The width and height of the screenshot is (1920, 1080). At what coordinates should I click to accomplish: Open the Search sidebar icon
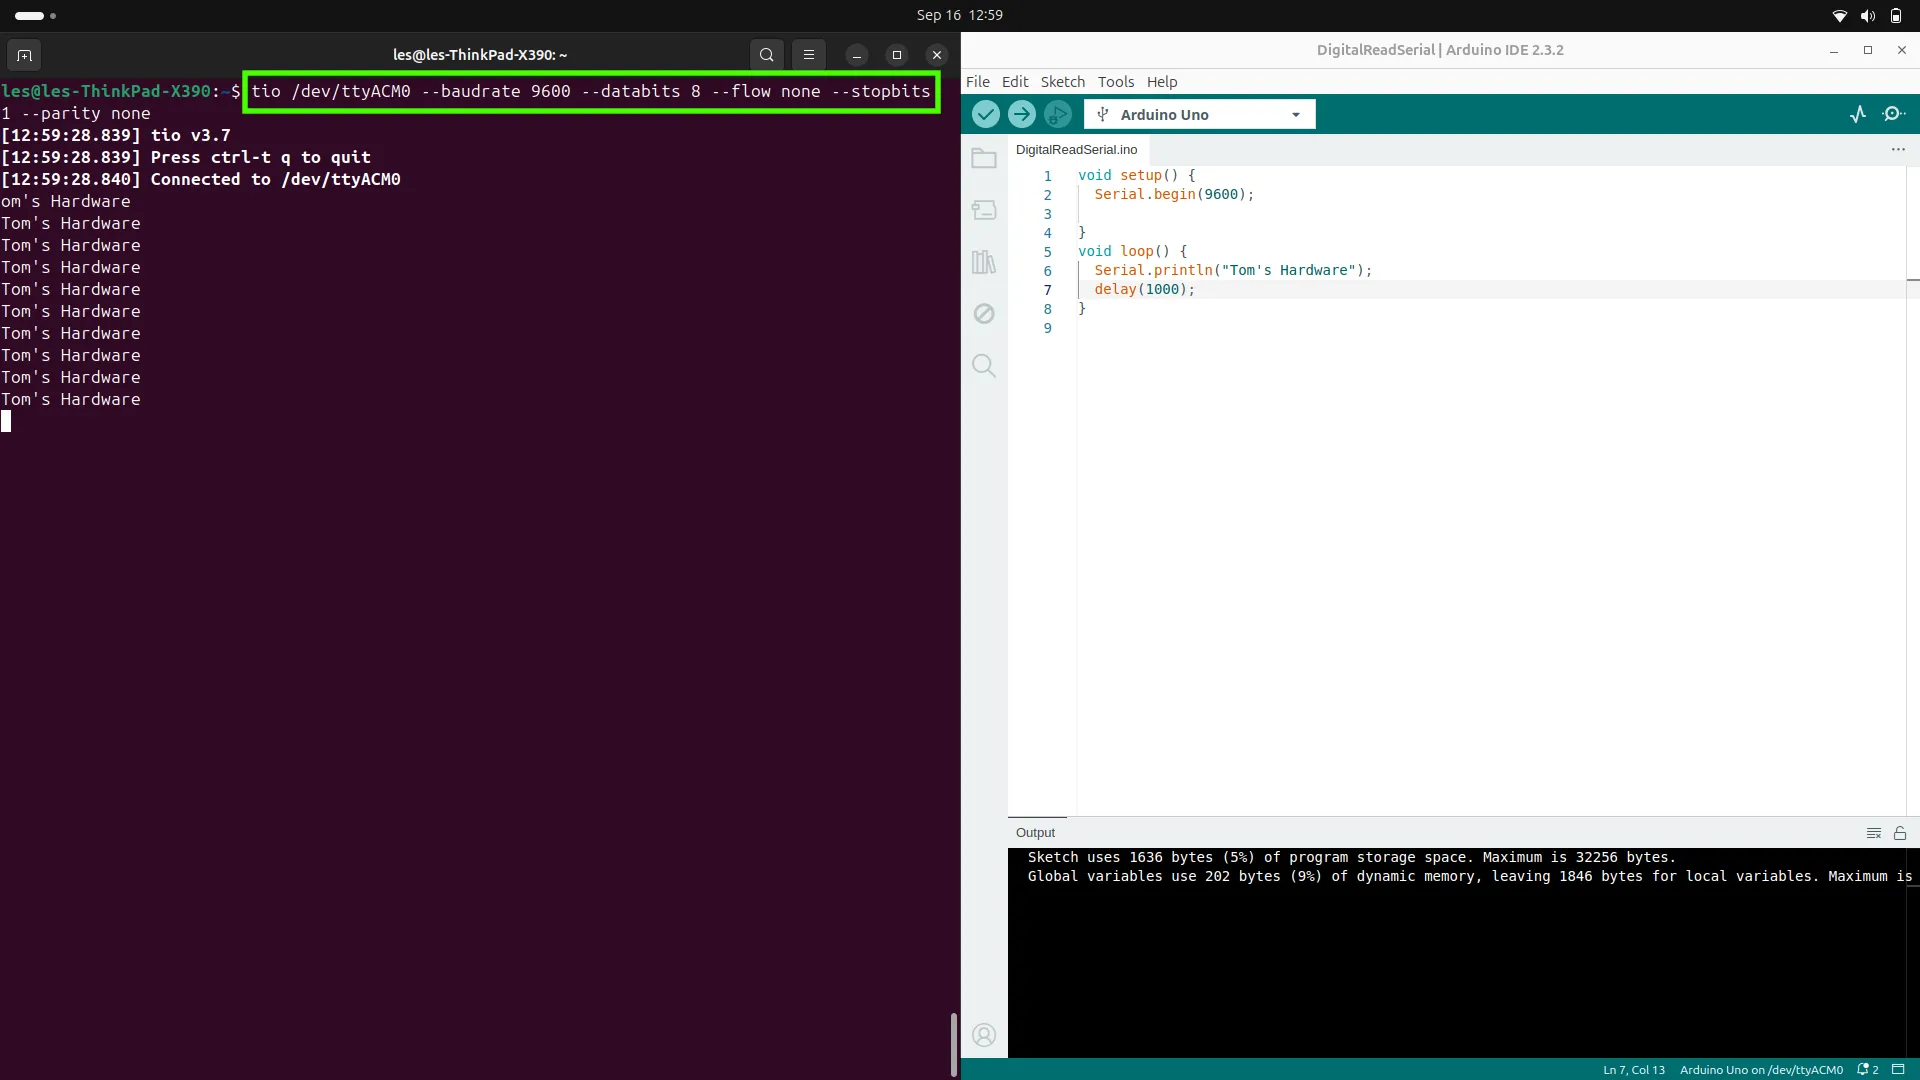point(984,366)
